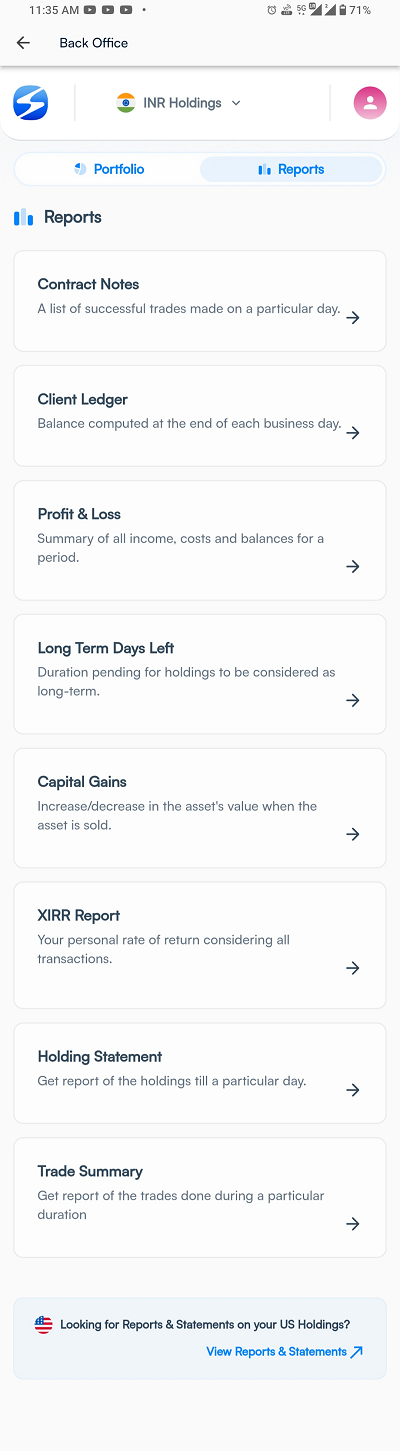Screen dimensions: 400x1451
Task: Open the blue S app logo
Action: [30, 103]
